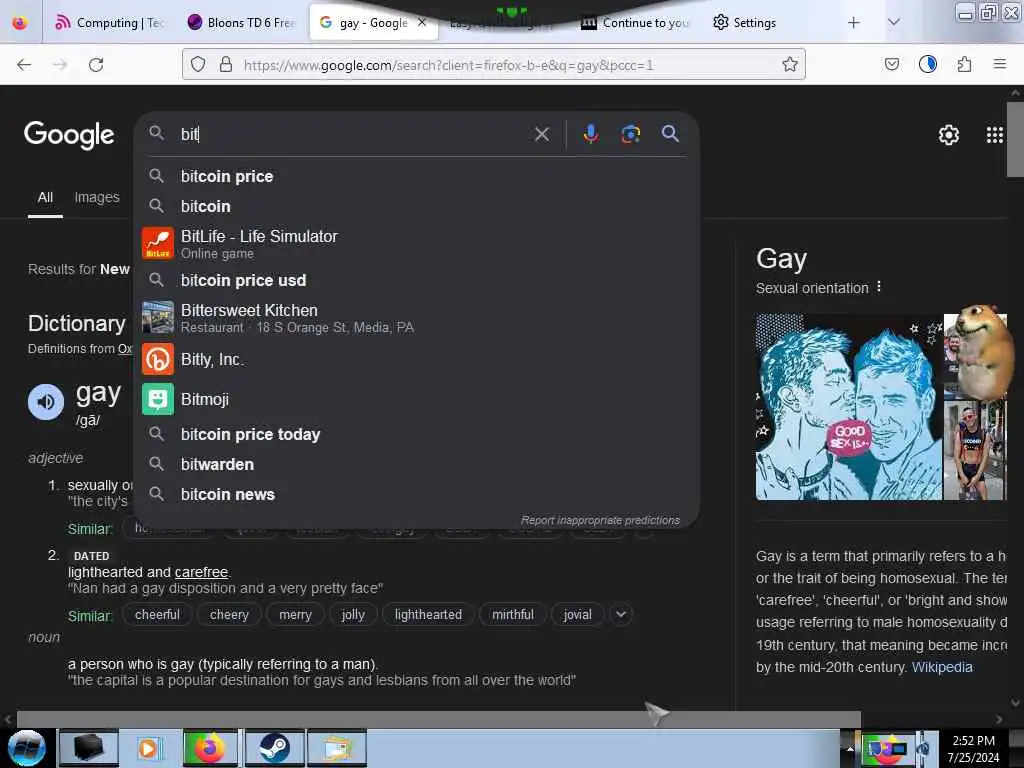
Task: Show hidden system tray icons
Action: [850, 749]
